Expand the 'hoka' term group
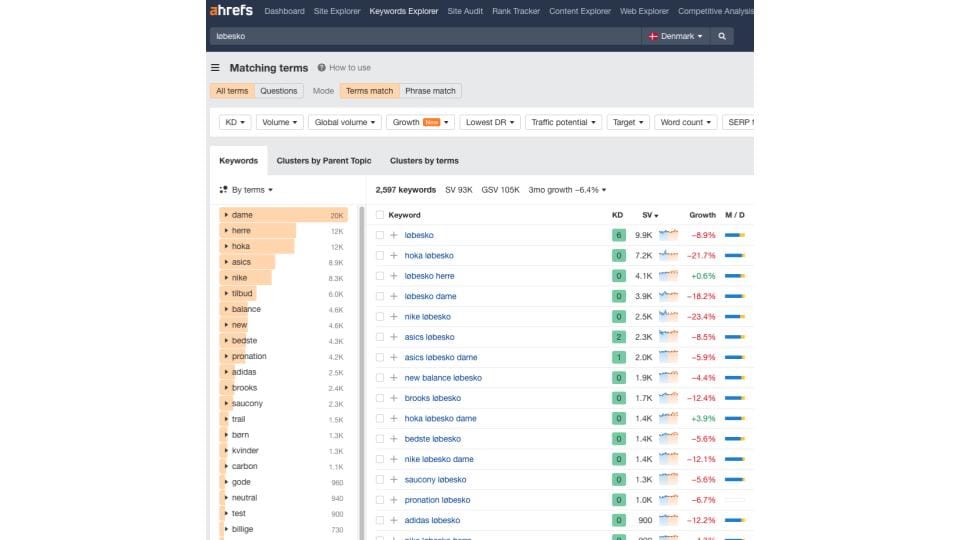Image resolution: width=960 pixels, height=540 pixels. (226, 246)
